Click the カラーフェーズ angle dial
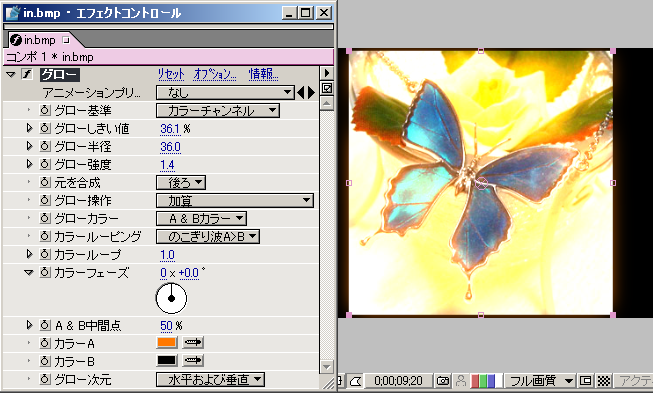Screen dimensions: 653x393 pos(171,298)
